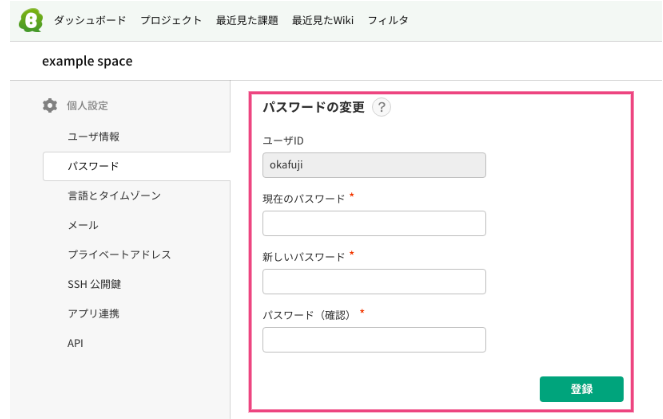Open the ダッシュボード menu
The height and width of the screenshot is (419, 663).
click(90, 20)
